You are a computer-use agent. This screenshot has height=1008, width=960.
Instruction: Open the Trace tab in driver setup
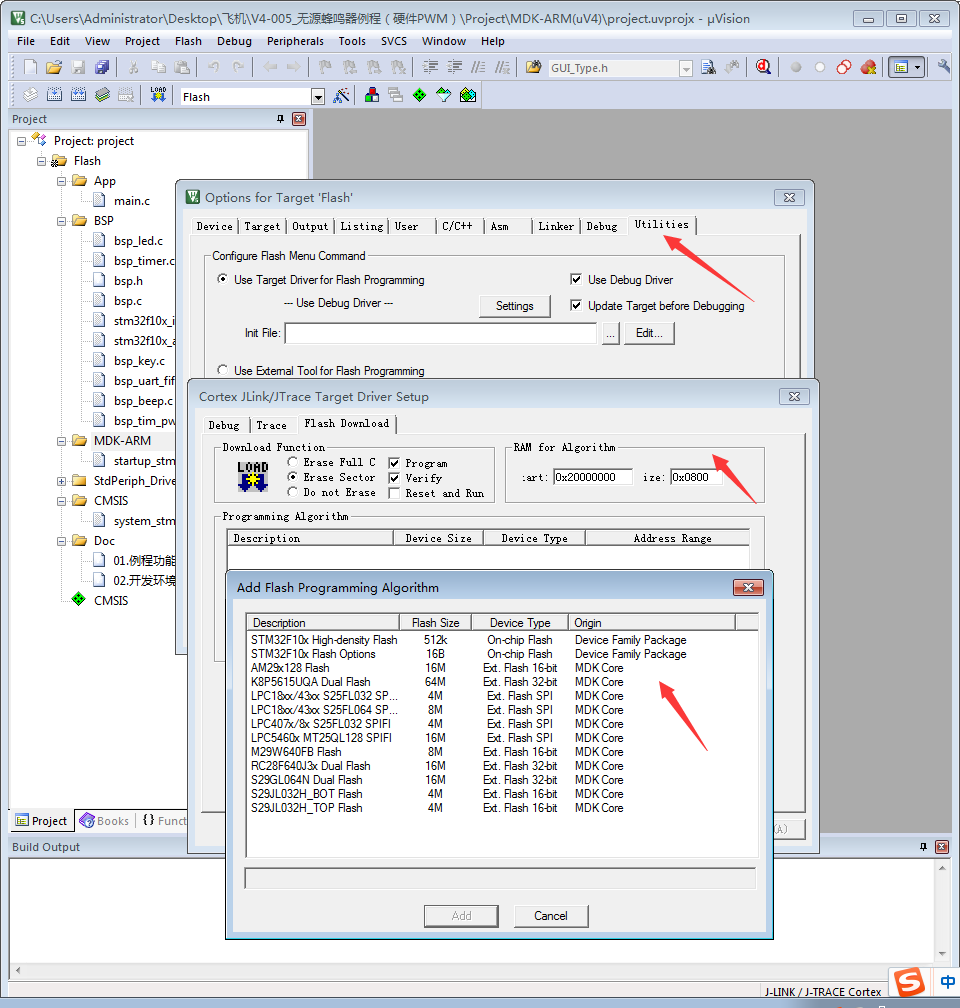[x=271, y=426]
